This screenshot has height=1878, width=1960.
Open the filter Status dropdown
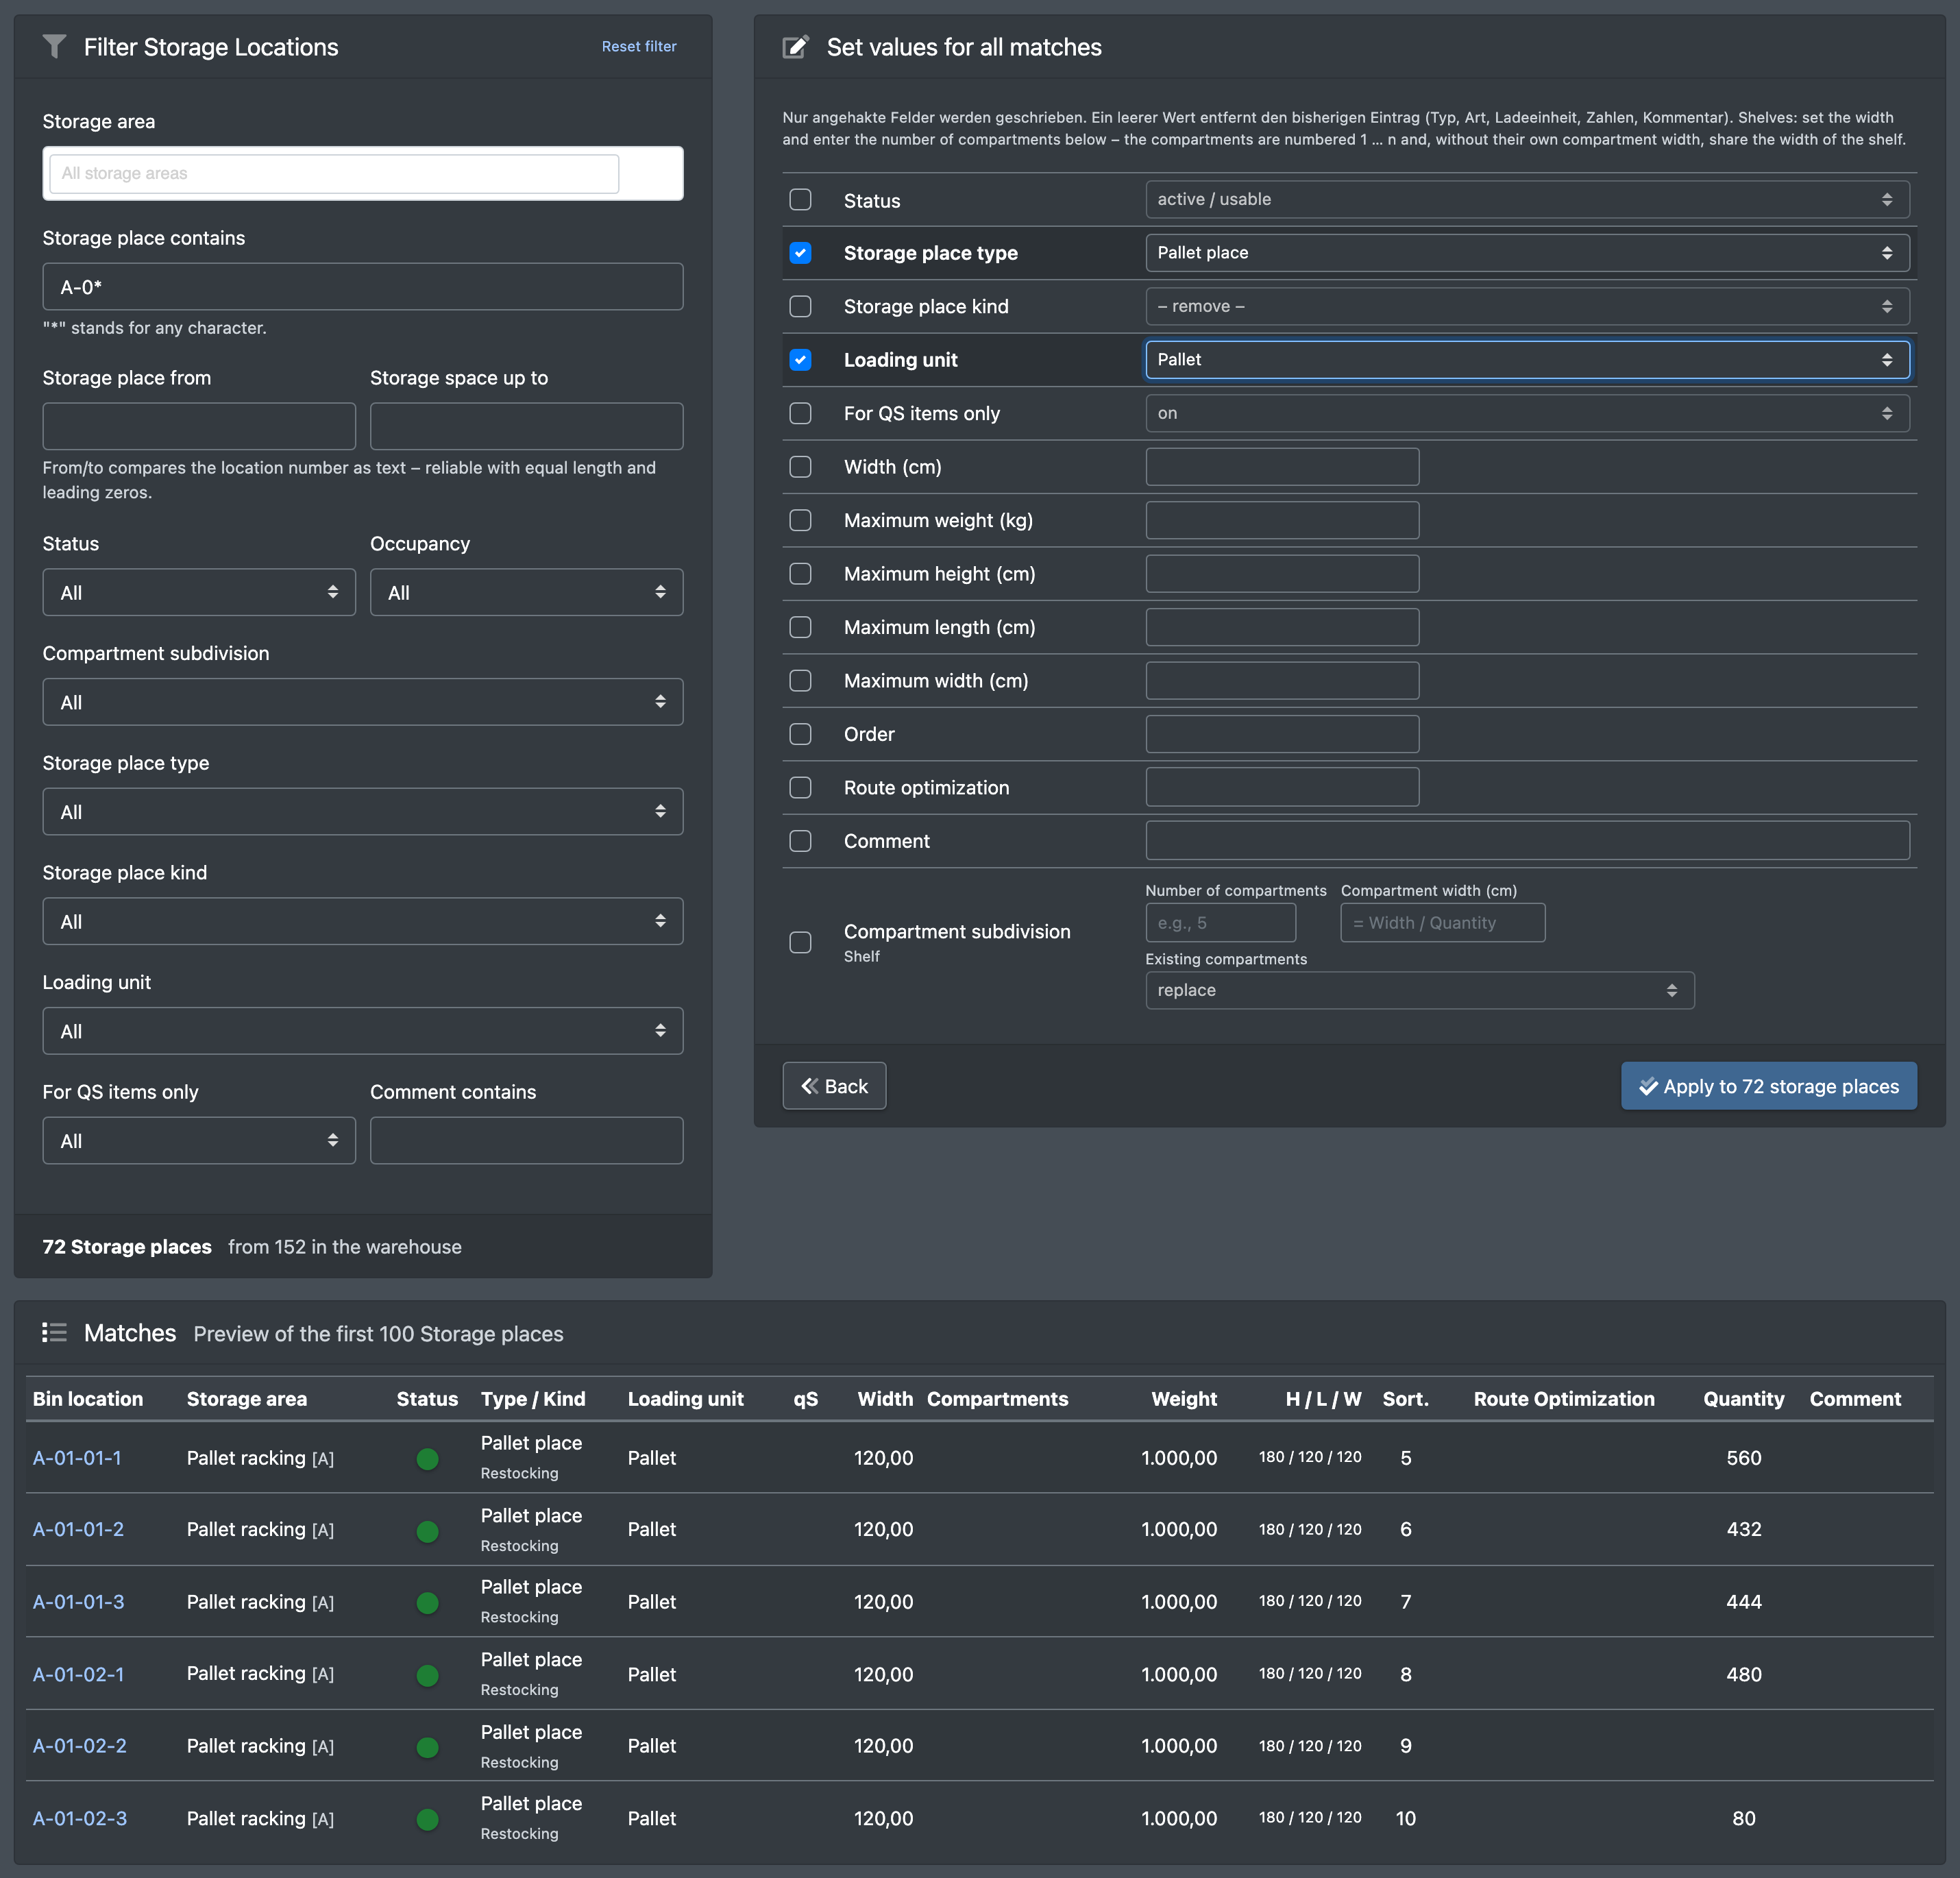(x=199, y=592)
